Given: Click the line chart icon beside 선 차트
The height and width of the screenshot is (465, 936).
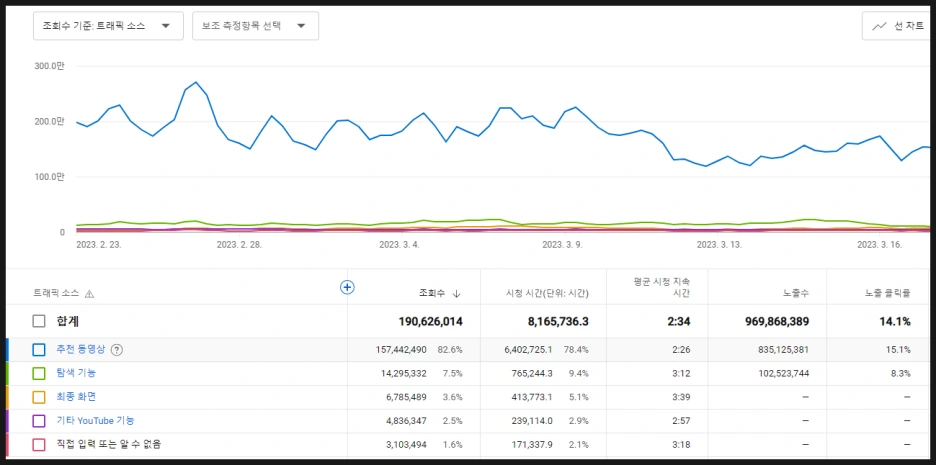Looking at the screenshot, I should 879,26.
